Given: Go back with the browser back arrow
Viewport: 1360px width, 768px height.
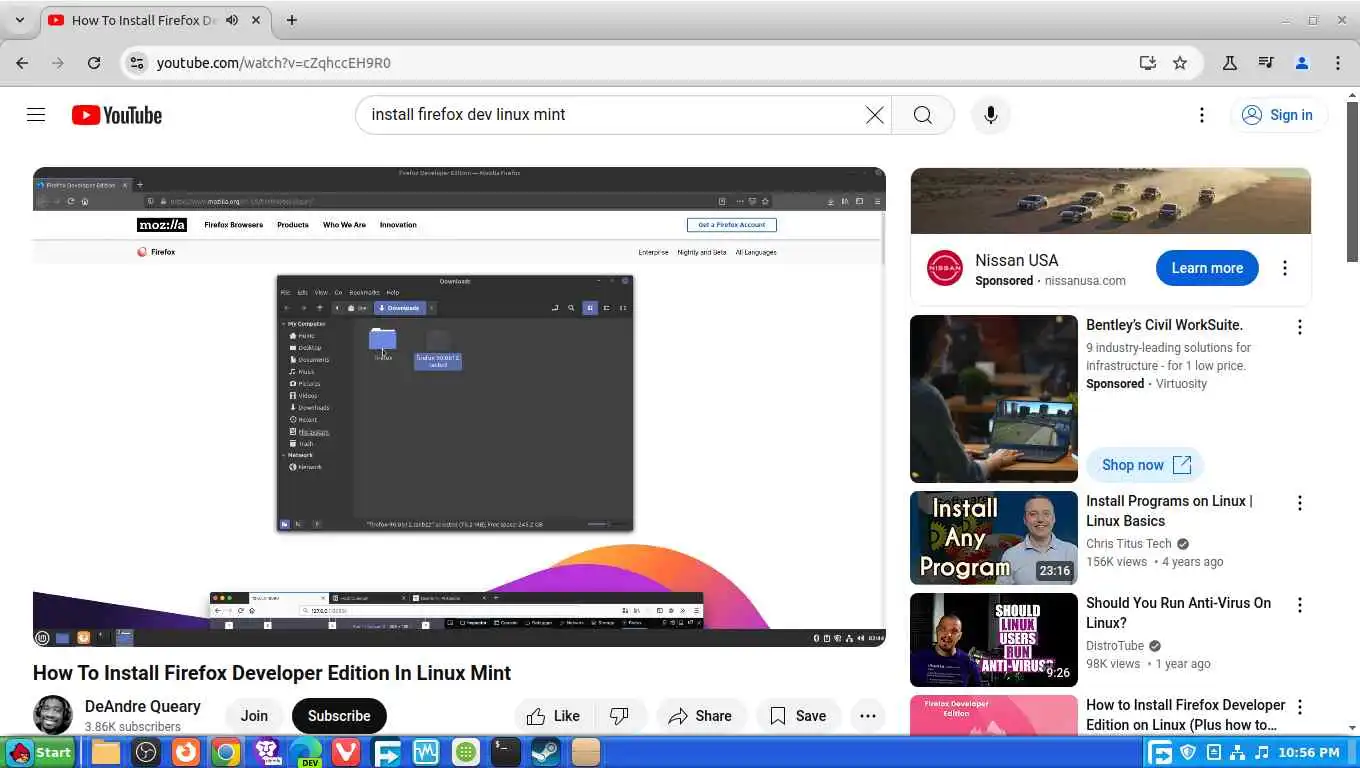Looking at the screenshot, I should [x=22, y=62].
